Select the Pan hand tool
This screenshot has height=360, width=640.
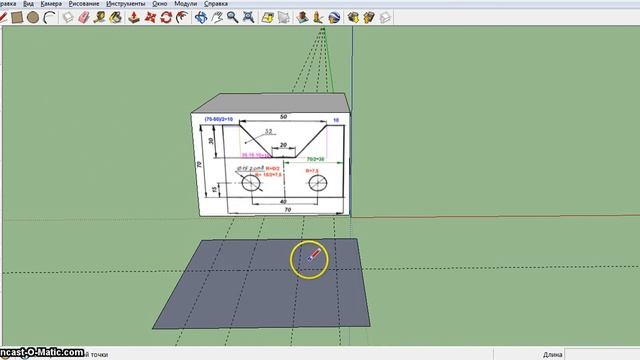point(217,18)
